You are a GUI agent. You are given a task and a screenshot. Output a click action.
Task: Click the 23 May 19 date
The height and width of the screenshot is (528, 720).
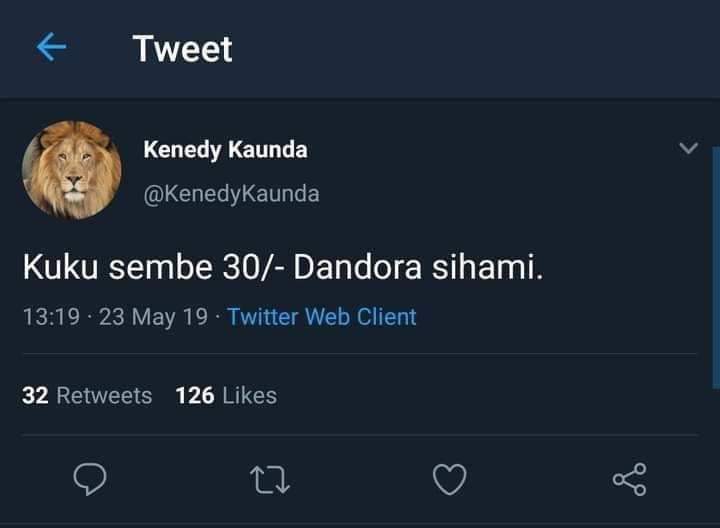pyautogui.click(x=153, y=317)
